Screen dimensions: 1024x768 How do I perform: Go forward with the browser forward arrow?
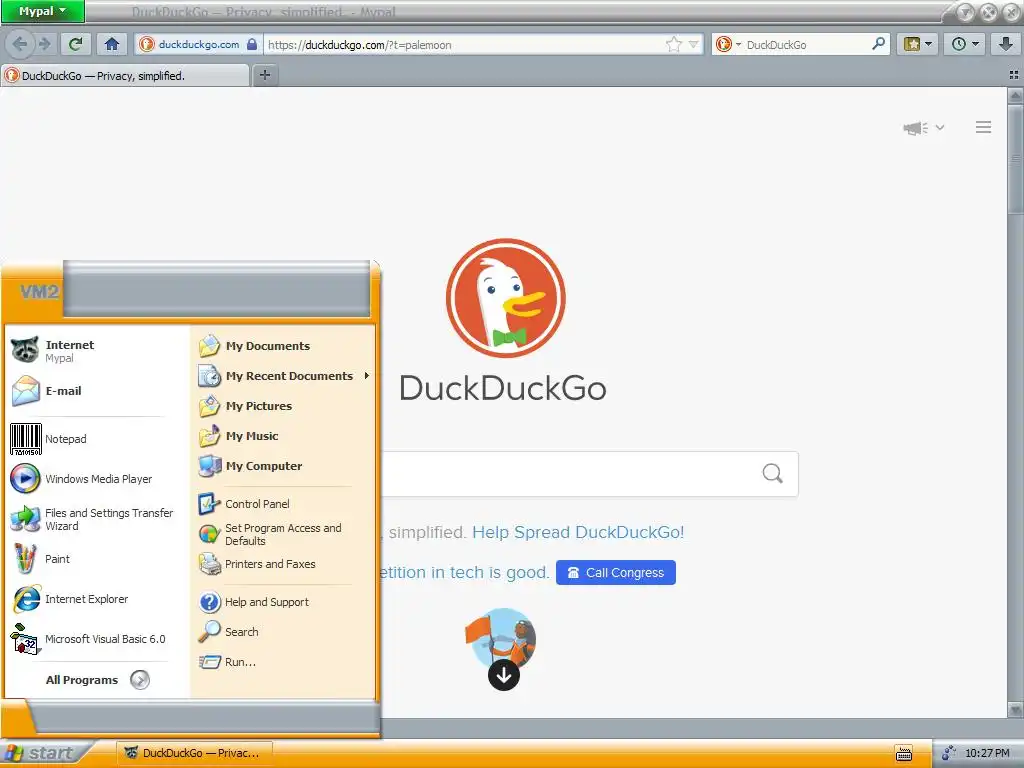point(44,44)
